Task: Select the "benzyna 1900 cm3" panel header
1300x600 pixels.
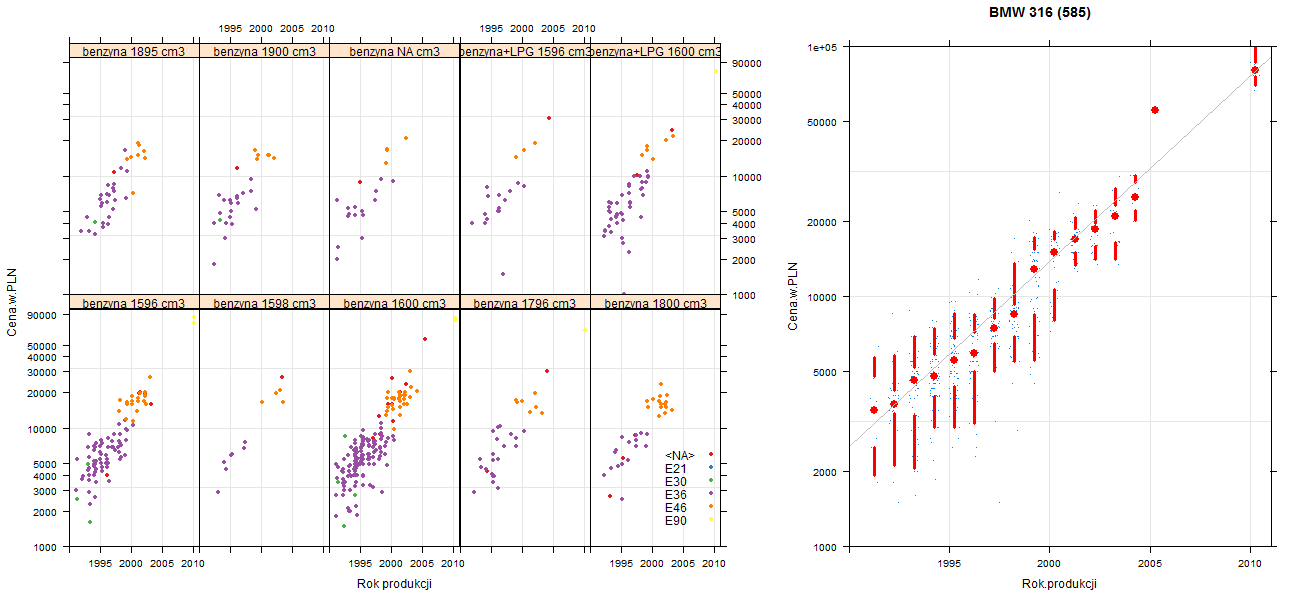Action: [x=264, y=51]
